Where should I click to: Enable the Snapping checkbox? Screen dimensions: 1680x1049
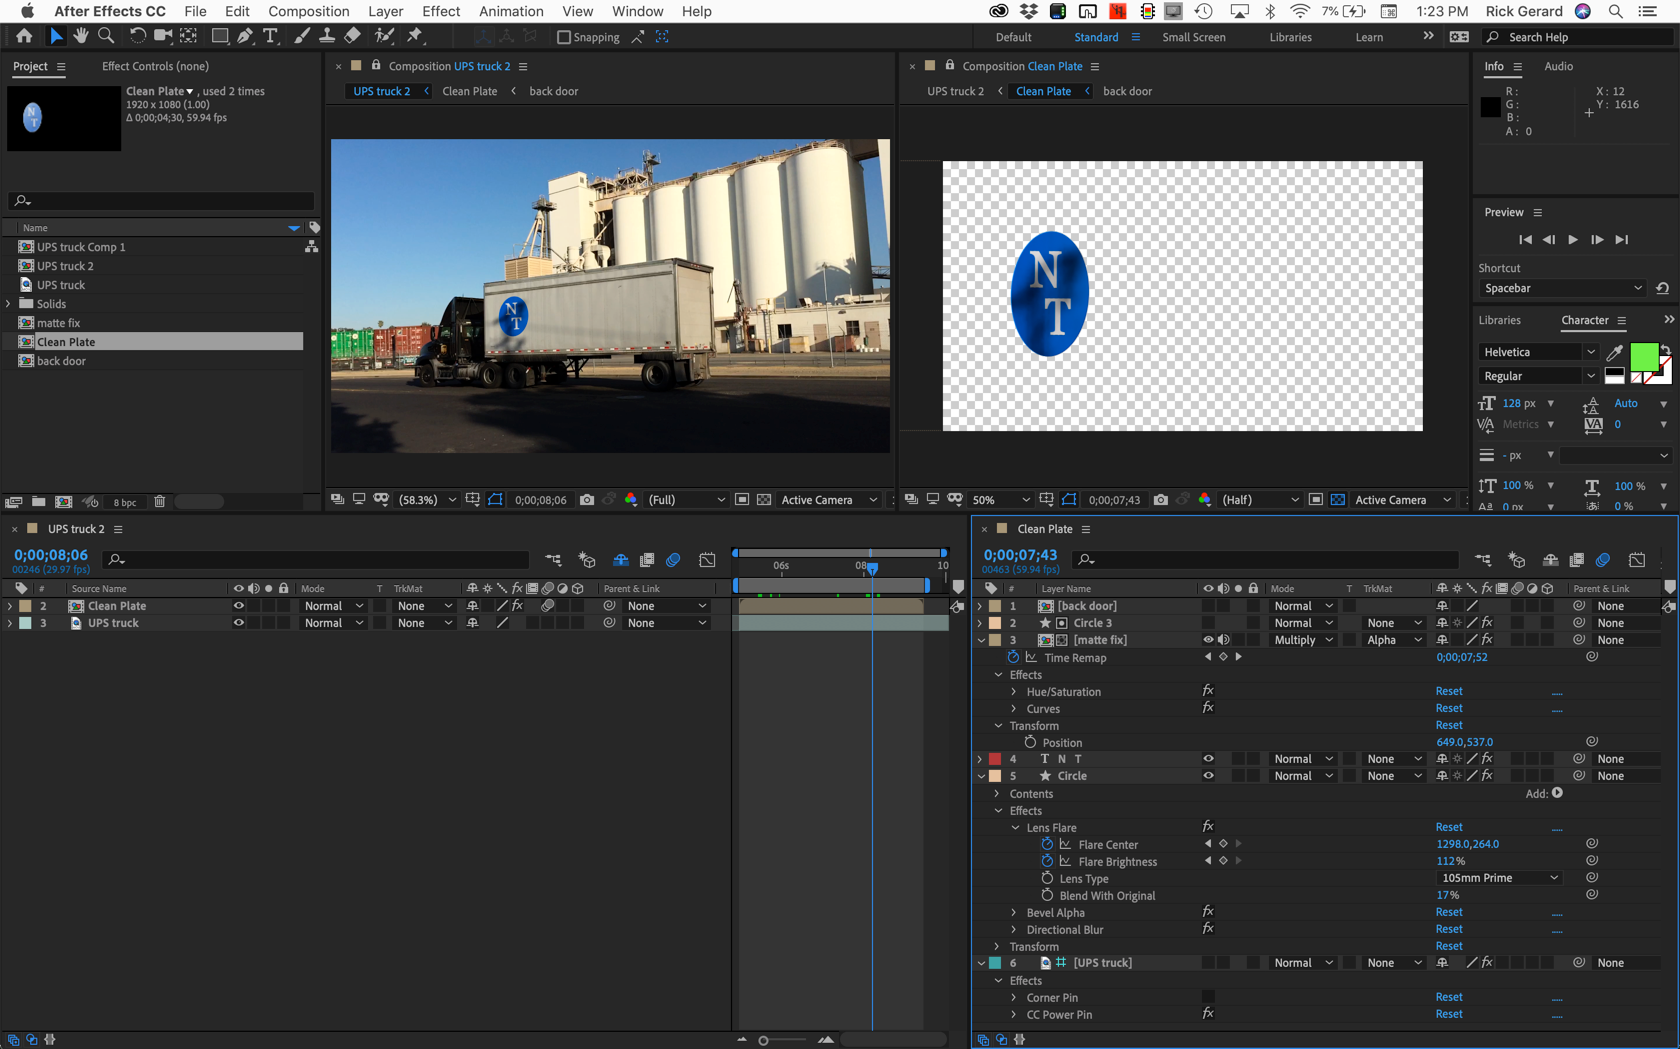(564, 37)
